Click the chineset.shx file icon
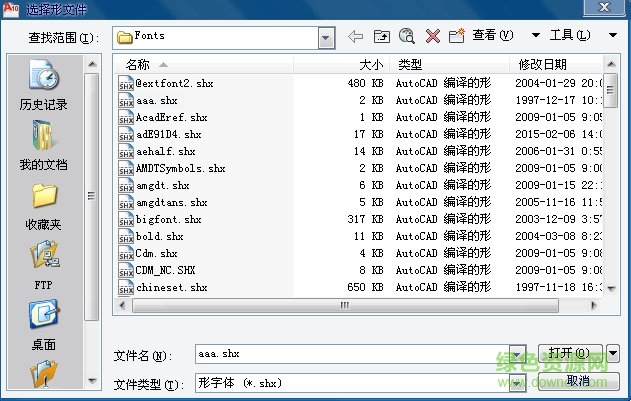Screen dimensions: 631x401 point(126,287)
